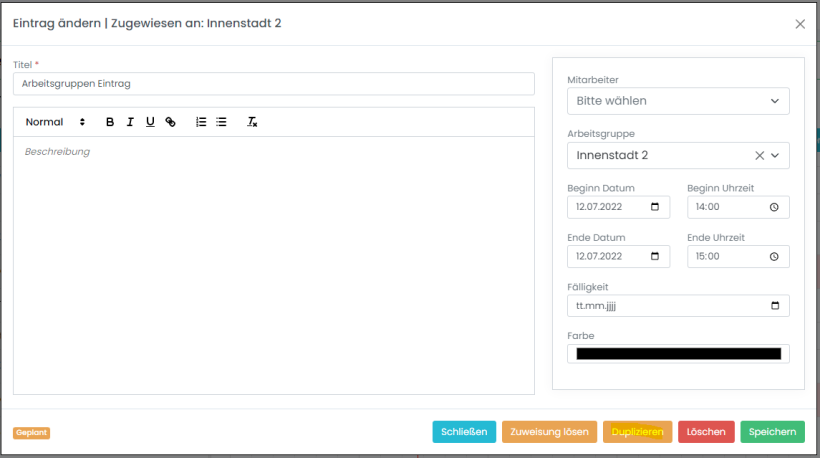Open the Mitarbeiter dropdown
This screenshot has height=458, width=820.
click(x=677, y=101)
